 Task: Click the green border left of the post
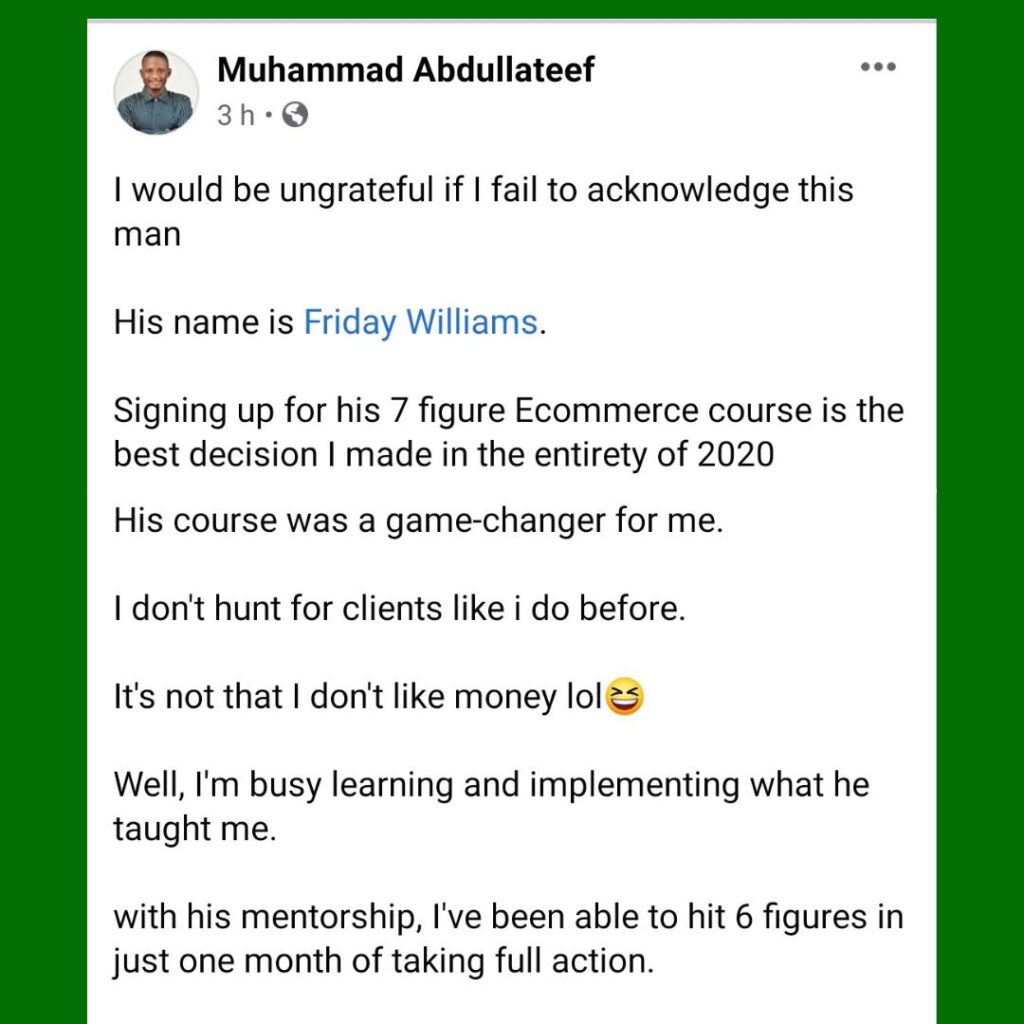coord(43,512)
